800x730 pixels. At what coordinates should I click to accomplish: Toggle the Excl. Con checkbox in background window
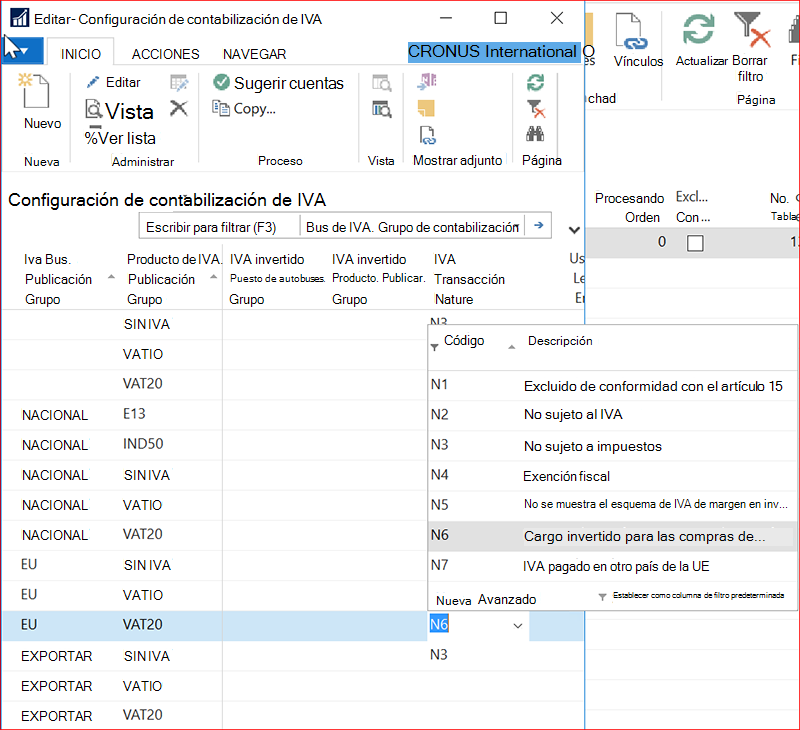coord(695,243)
